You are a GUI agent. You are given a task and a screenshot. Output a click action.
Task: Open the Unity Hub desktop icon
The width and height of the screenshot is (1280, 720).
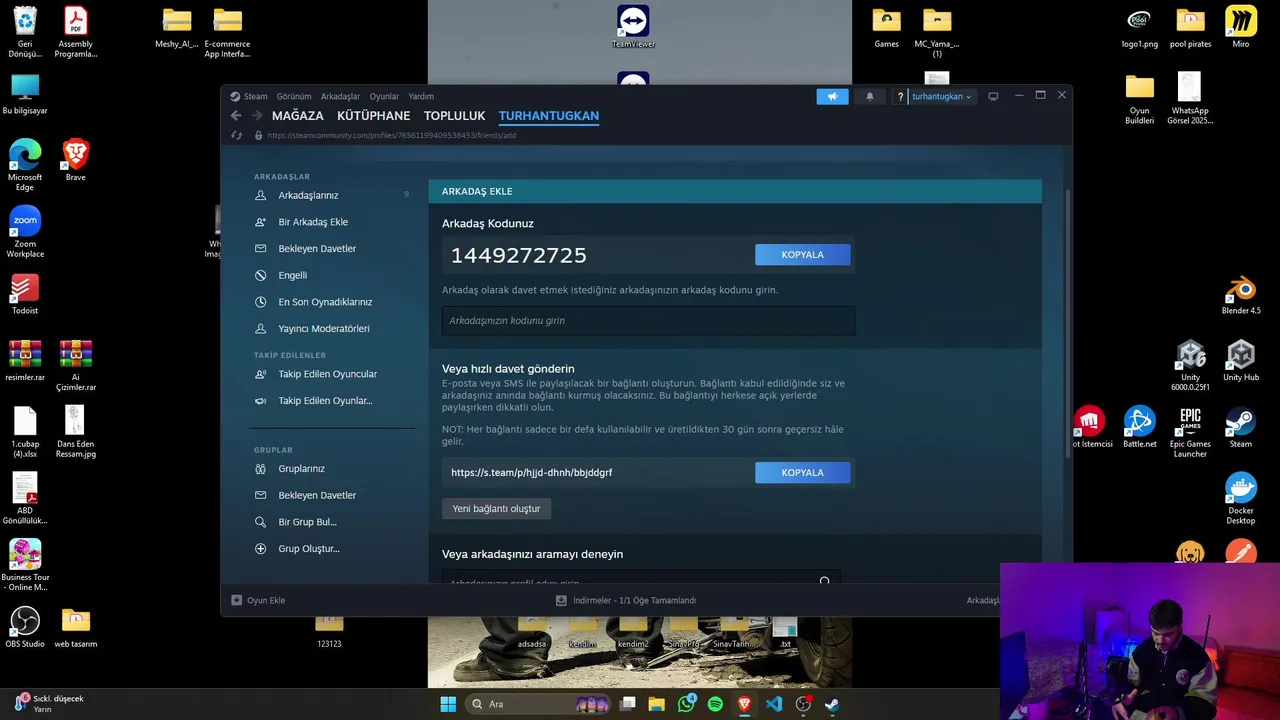1241,360
